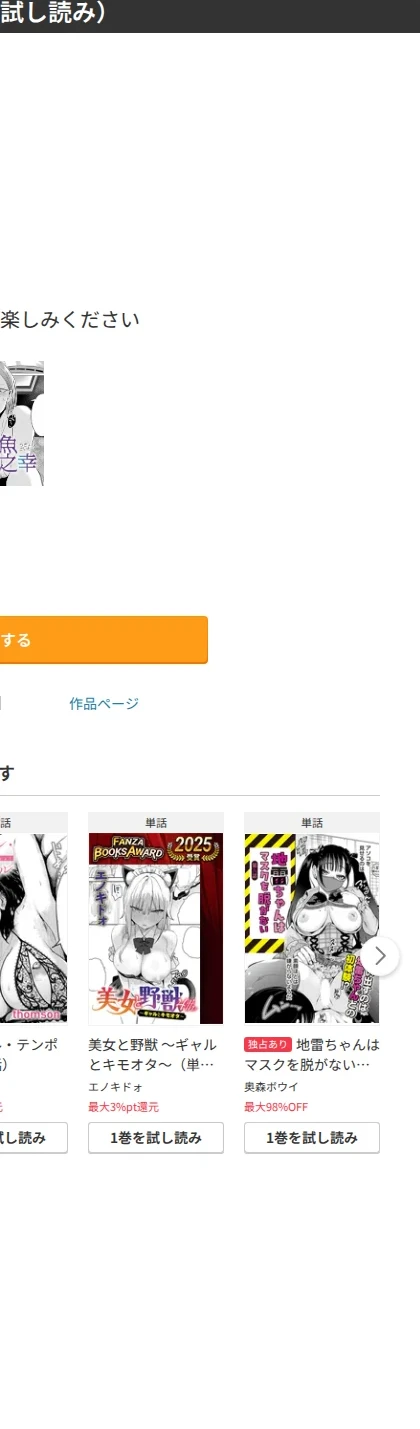Image resolution: width=420 pixels, height=1429 pixels.
Task: Click the carousel next arrow chevron
Action: [380, 956]
